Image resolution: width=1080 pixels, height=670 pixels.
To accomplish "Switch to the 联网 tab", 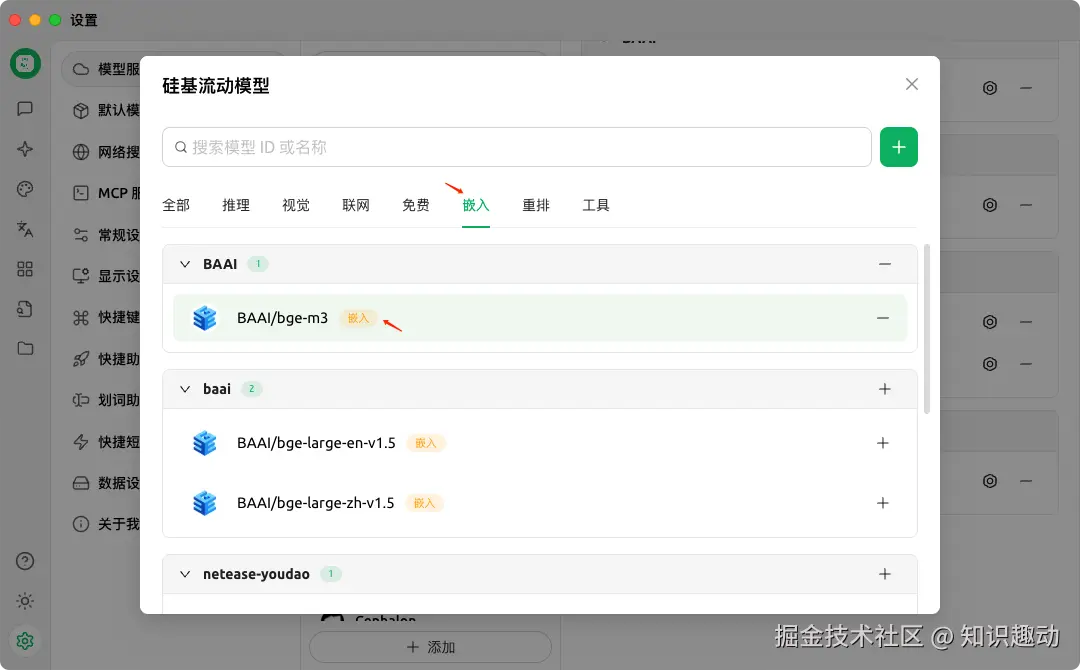I will click(x=355, y=205).
